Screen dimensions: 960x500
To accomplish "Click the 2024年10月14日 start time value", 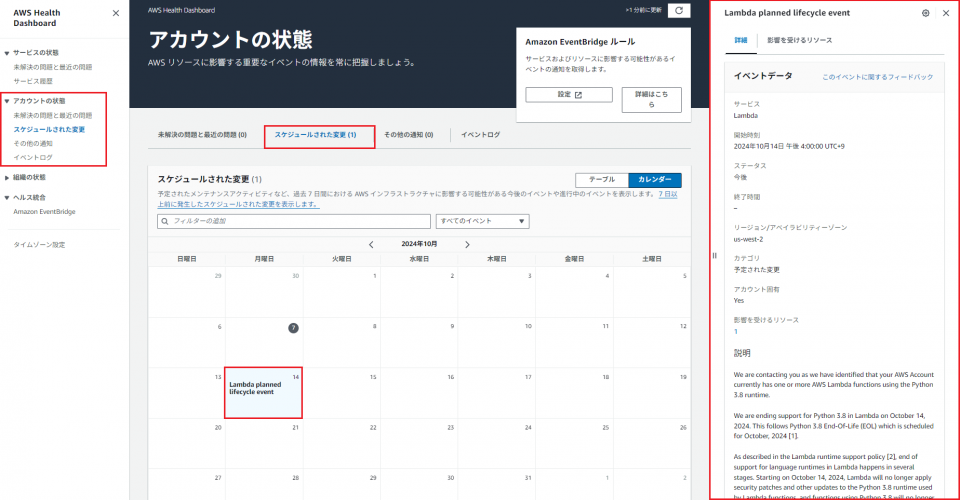I will (x=789, y=146).
